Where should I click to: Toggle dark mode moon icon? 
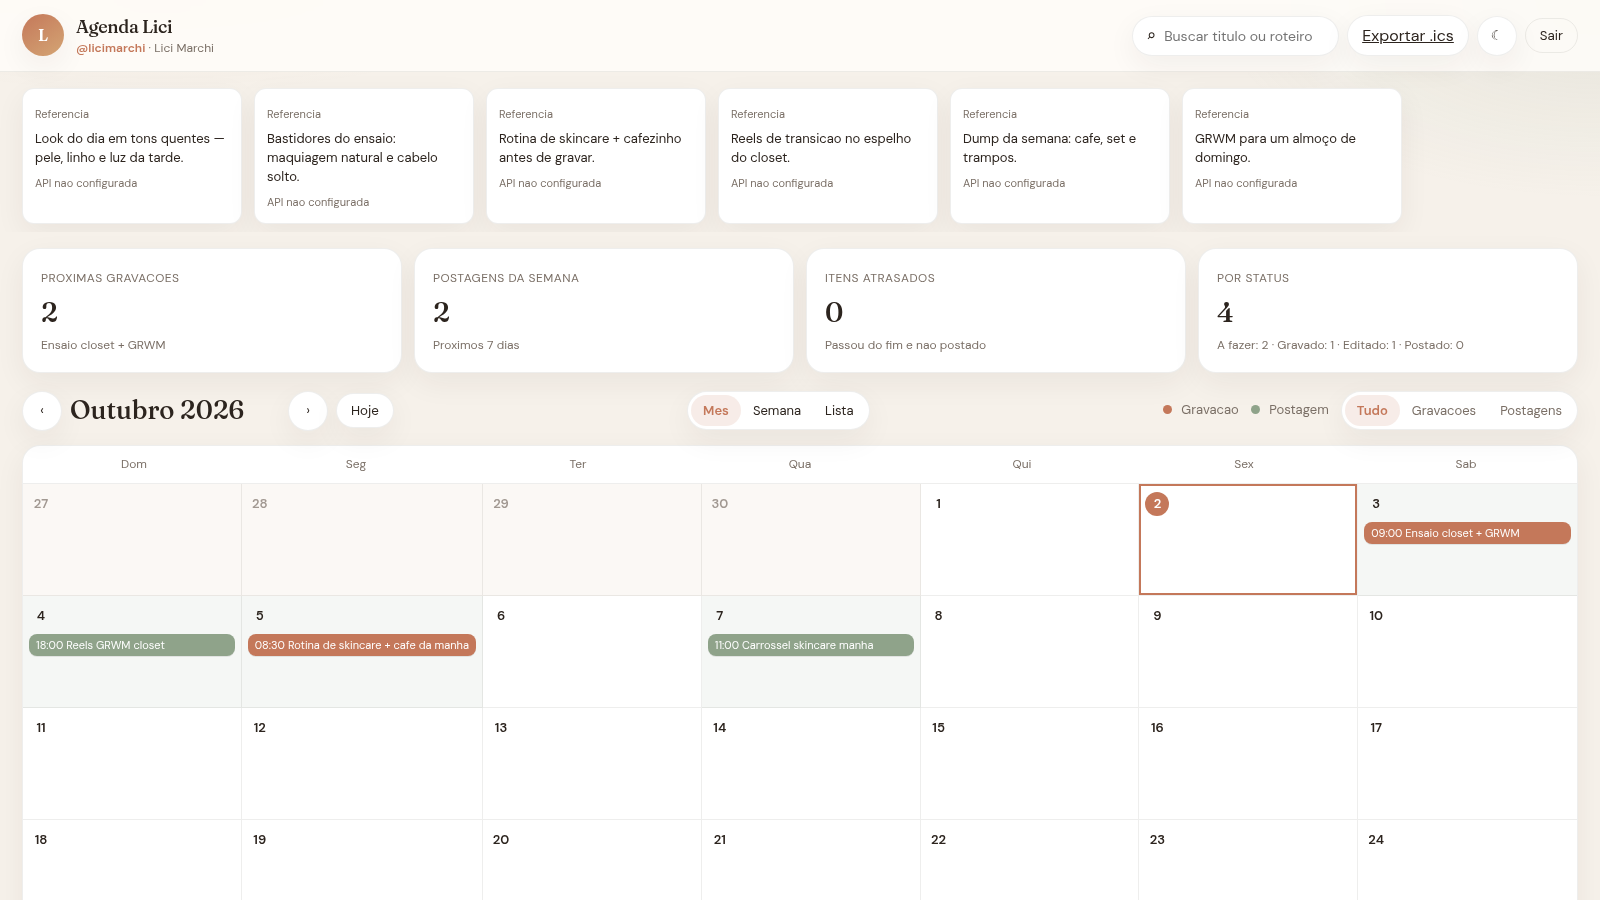1496,36
